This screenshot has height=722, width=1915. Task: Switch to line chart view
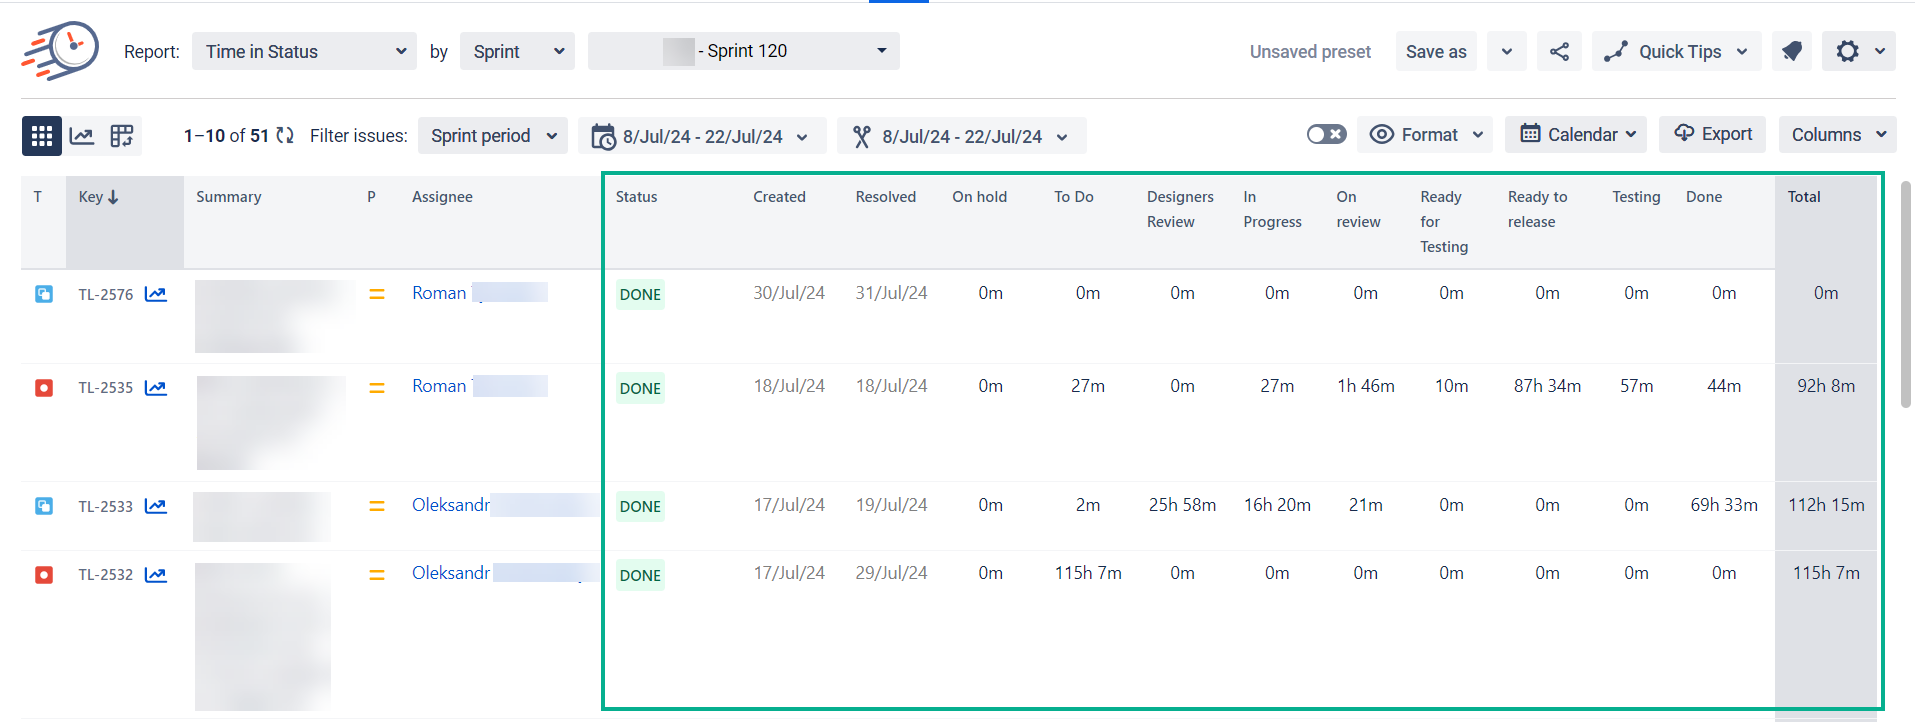coord(82,136)
